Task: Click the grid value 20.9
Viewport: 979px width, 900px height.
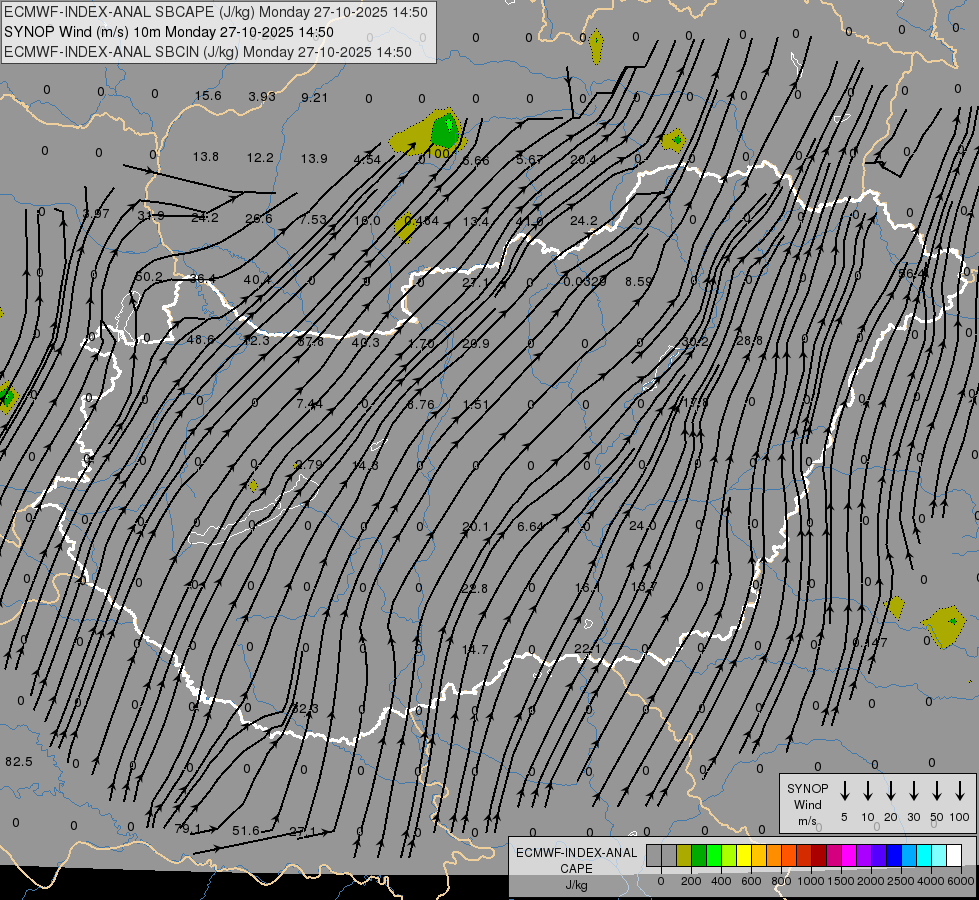Action: click(476, 344)
